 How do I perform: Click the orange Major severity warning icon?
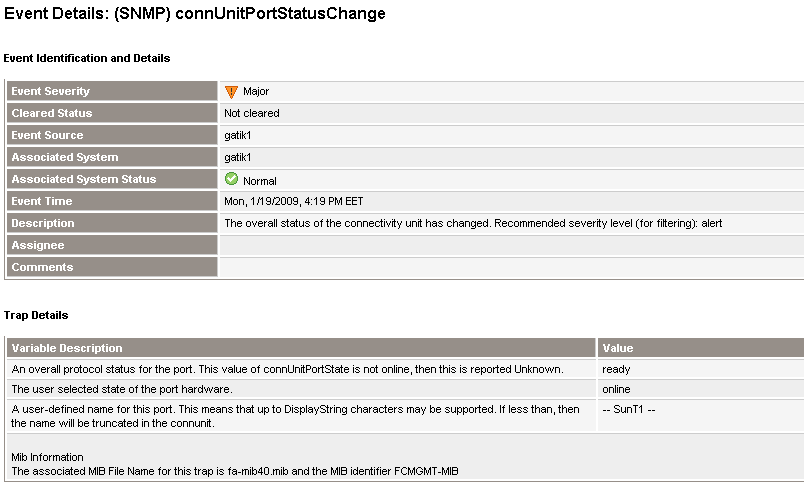pos(231,91)
